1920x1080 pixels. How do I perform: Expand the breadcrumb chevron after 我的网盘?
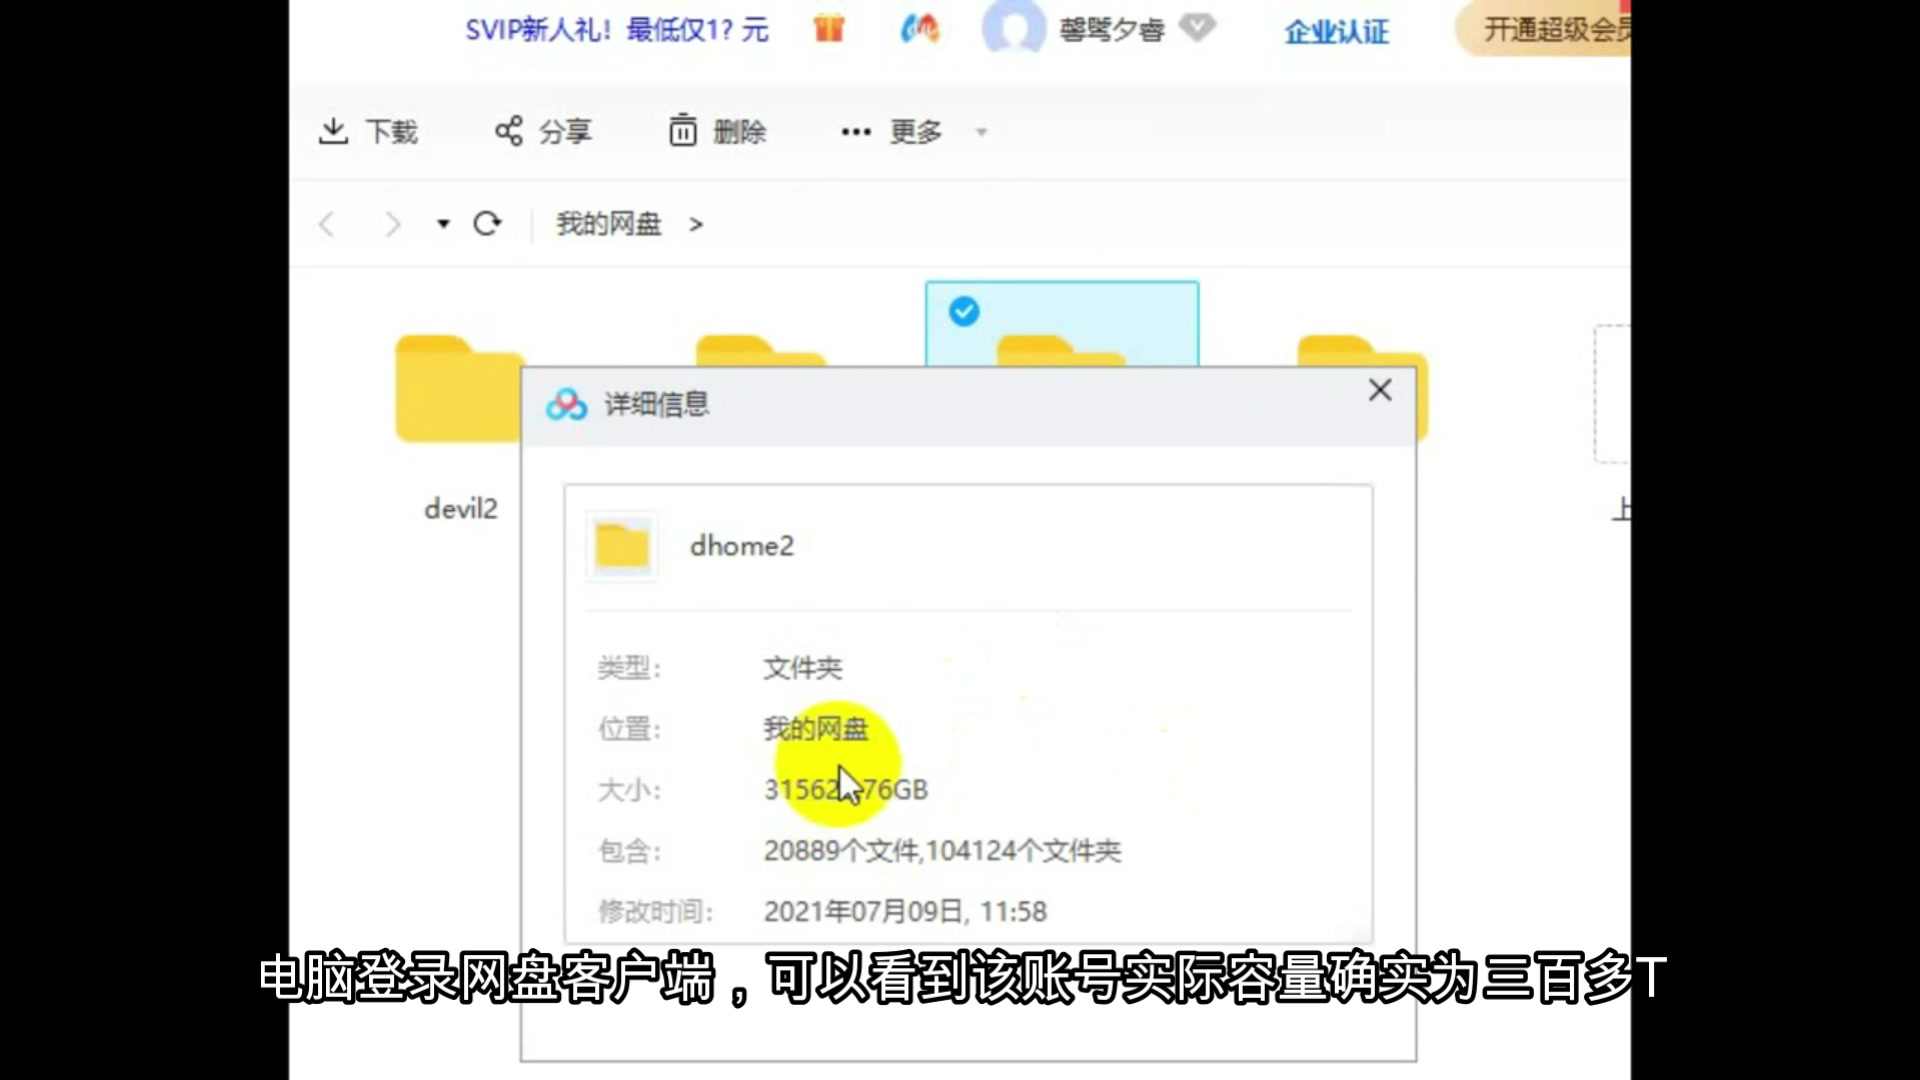[696, 225]
